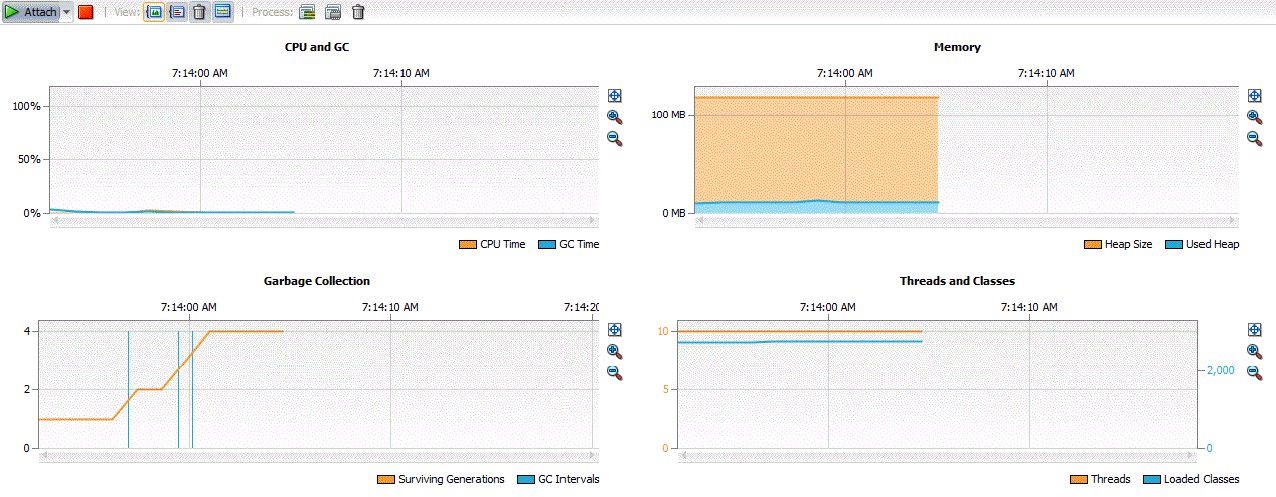Image resolution: width=1276 pixels, height=497 pixels.
Task: Fit the Threads and Classes chart to view
Action: tap(1254, 330)
